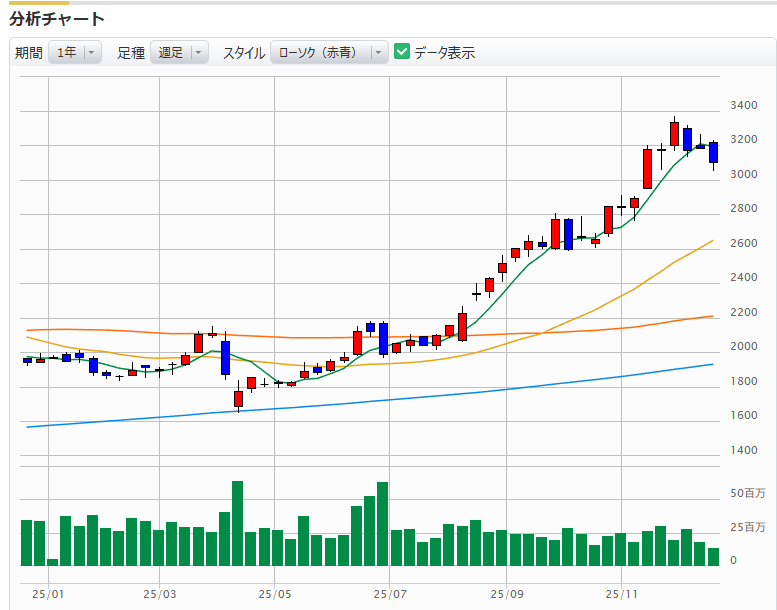Click the データ表示 label text
The image size is (777, 610).
click(x=444, y=53)
